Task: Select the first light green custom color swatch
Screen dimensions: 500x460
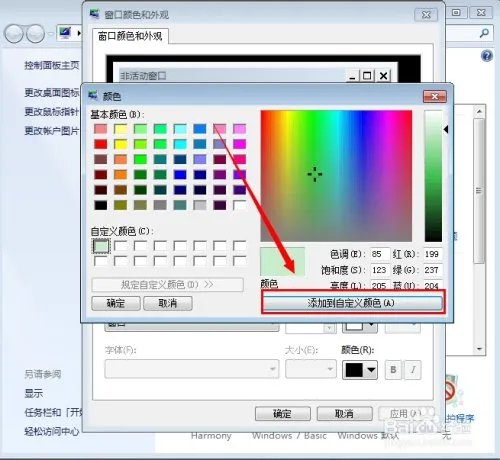Action: click(101, 246)
